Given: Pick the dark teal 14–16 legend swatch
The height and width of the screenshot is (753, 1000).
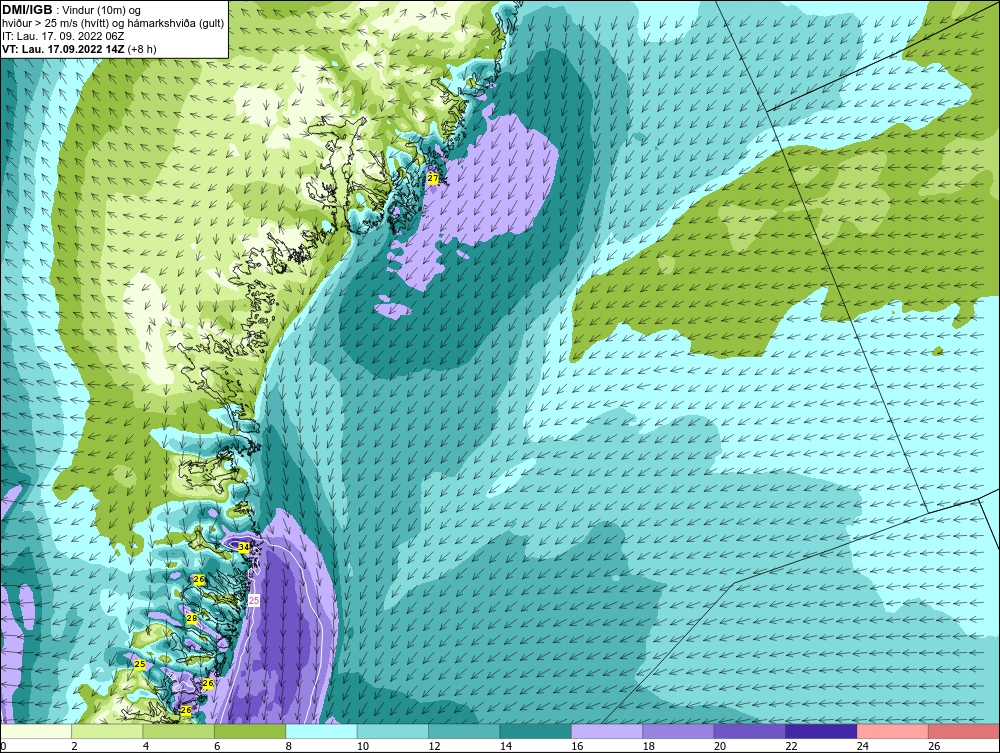Looking at the screenshot, I should (x=536, y=731).
